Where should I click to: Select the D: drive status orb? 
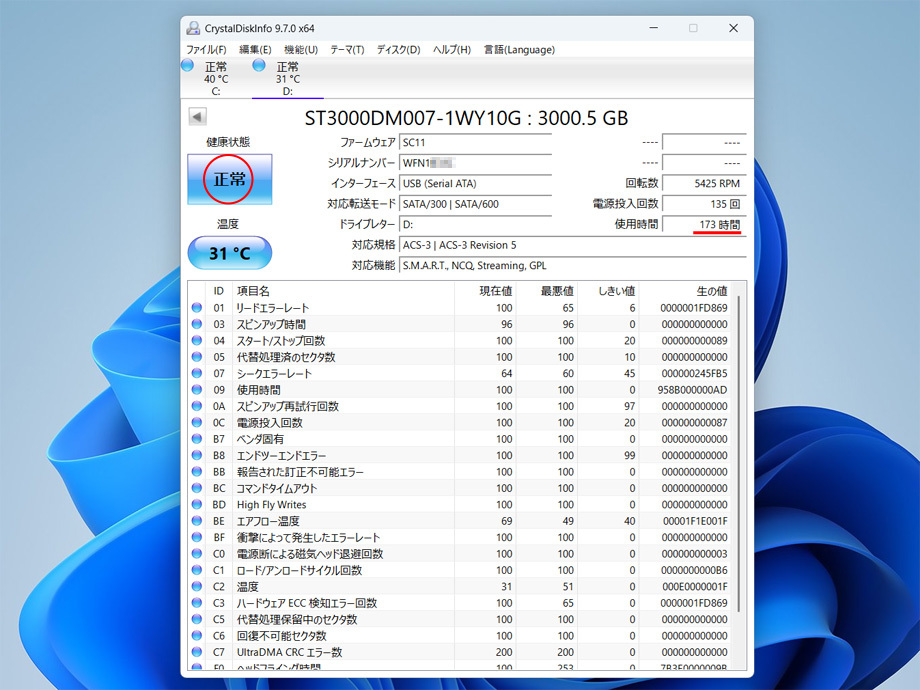(259, 65)
